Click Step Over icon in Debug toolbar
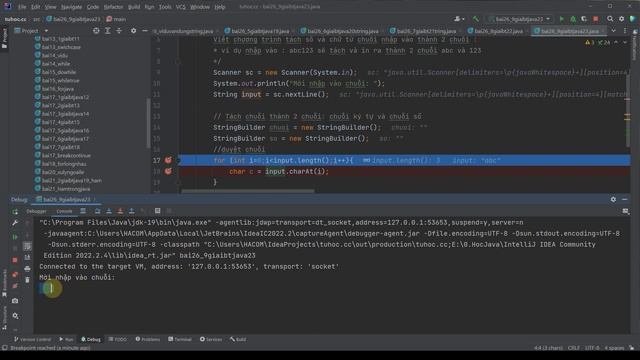This screenshot has width=640, height=360. point(97,211)
